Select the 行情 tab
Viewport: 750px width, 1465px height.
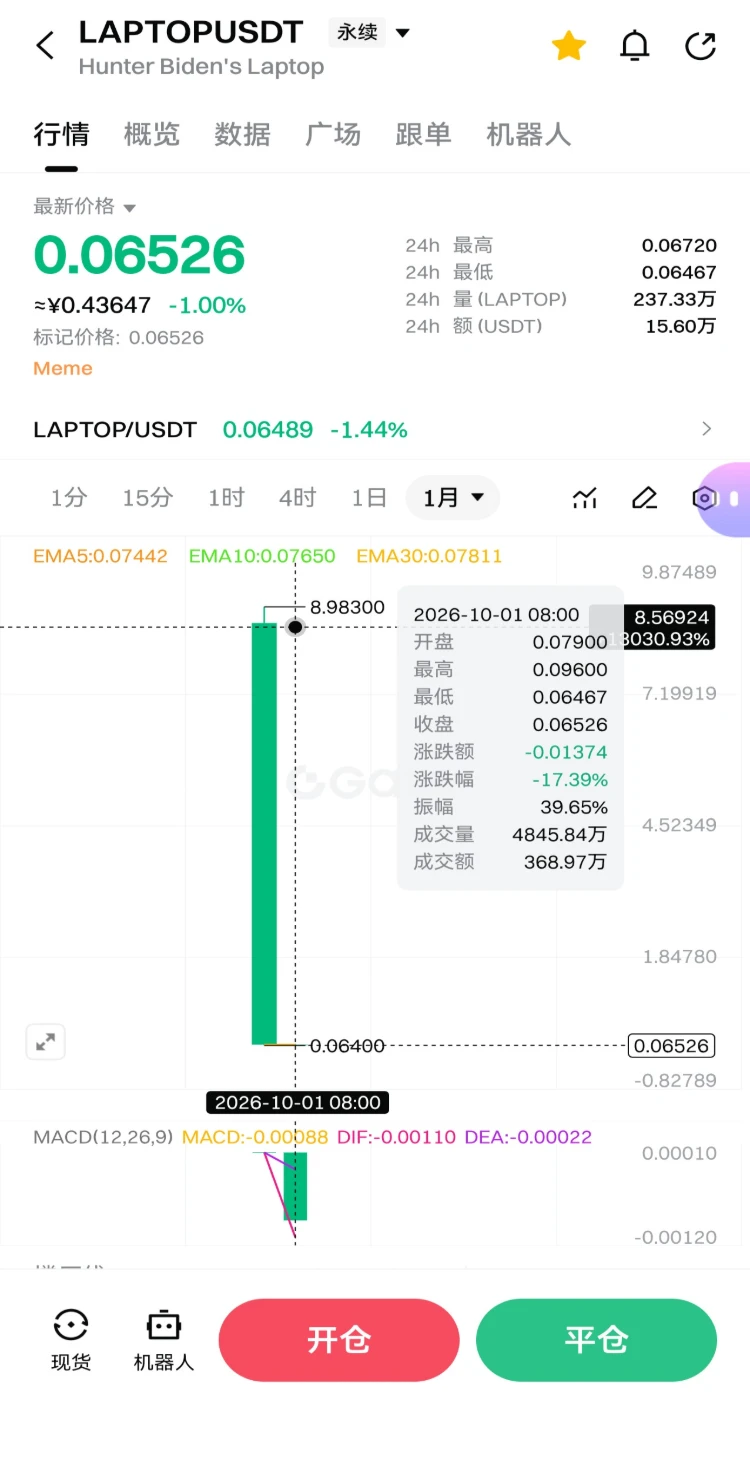(61, 134)
